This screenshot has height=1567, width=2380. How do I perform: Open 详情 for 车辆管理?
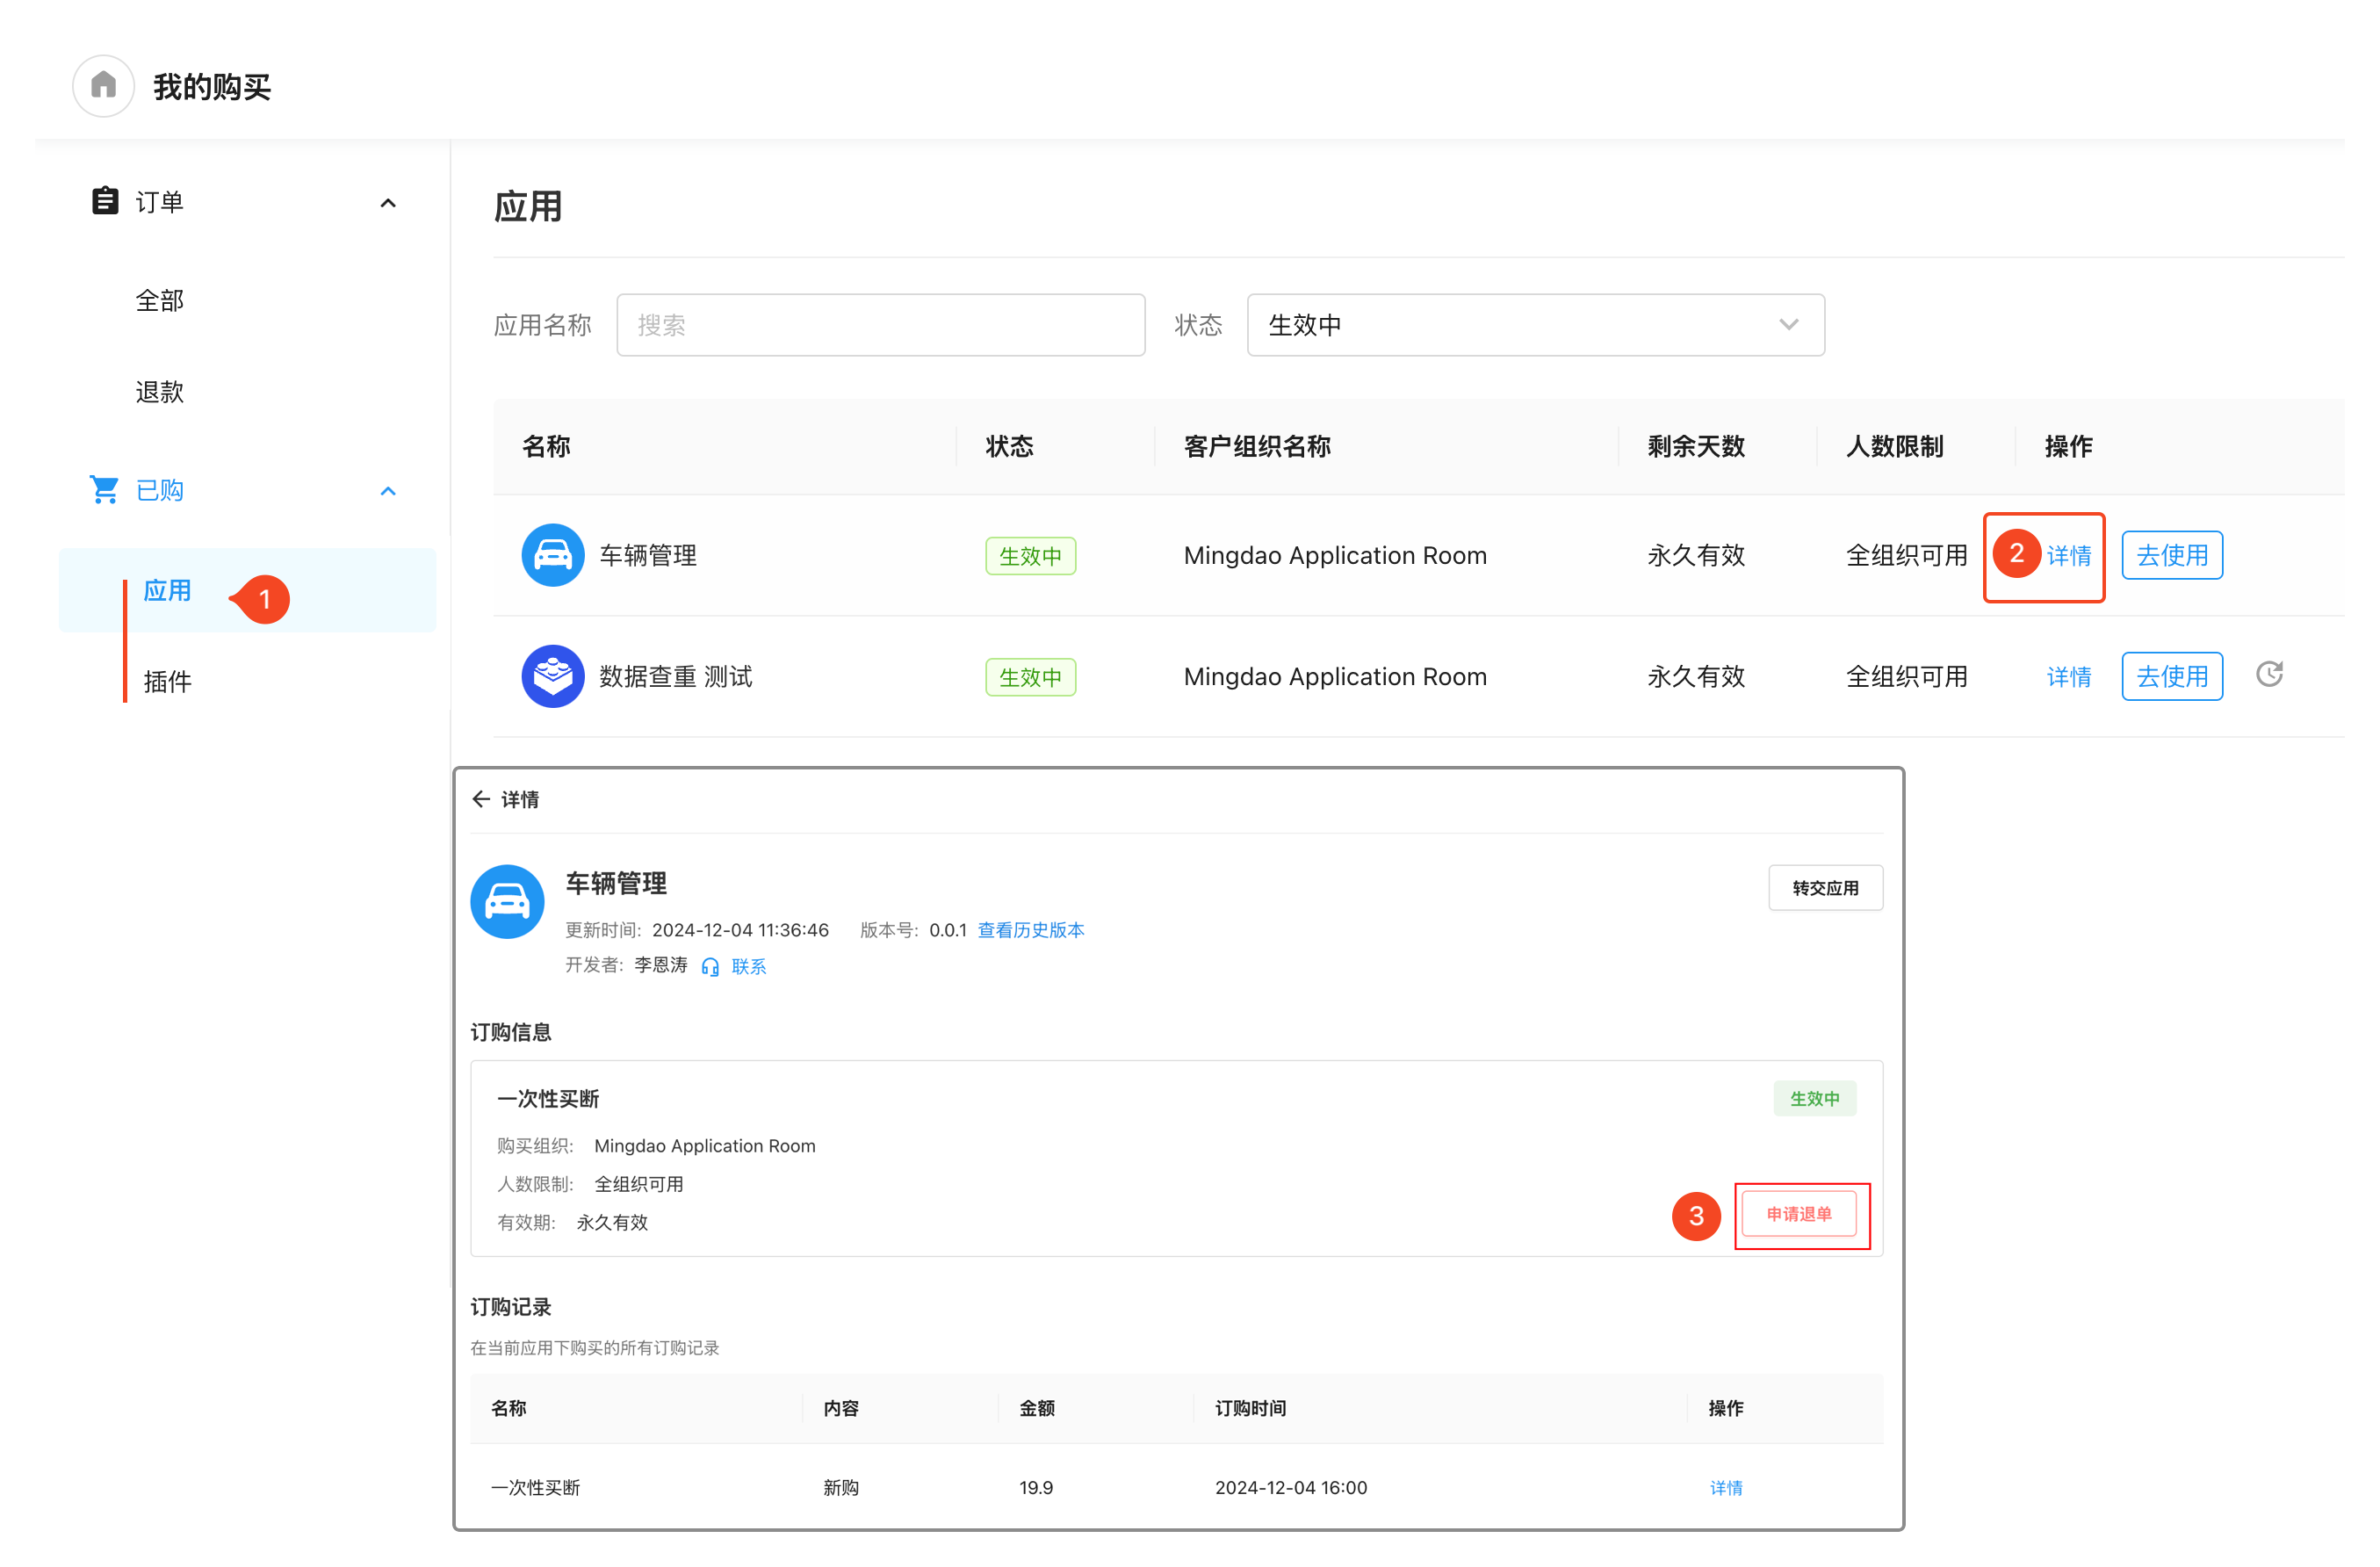pos(2068,556)
